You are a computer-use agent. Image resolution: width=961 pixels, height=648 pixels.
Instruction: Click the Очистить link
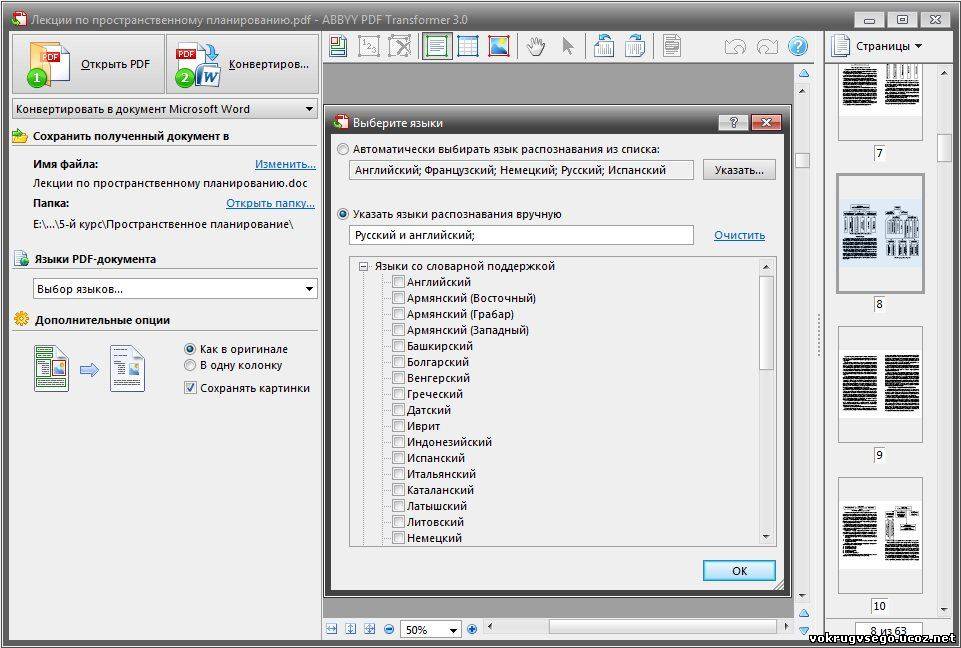pyautogui.click(x=739, y=235)
